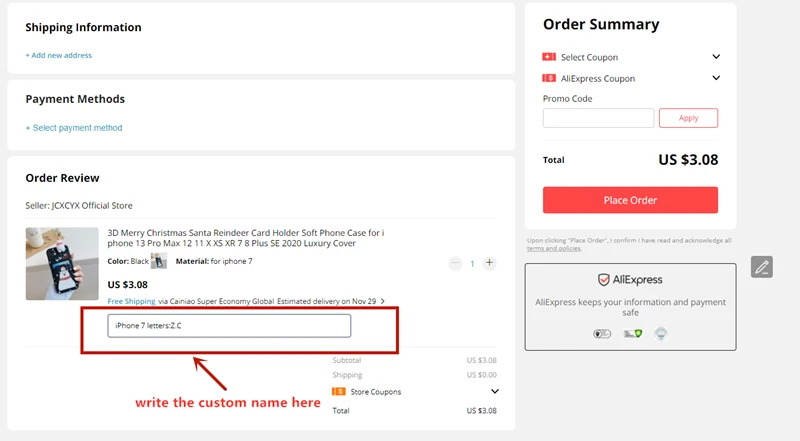Click the Black color swatch thumbnail

[x=159, y=261]
